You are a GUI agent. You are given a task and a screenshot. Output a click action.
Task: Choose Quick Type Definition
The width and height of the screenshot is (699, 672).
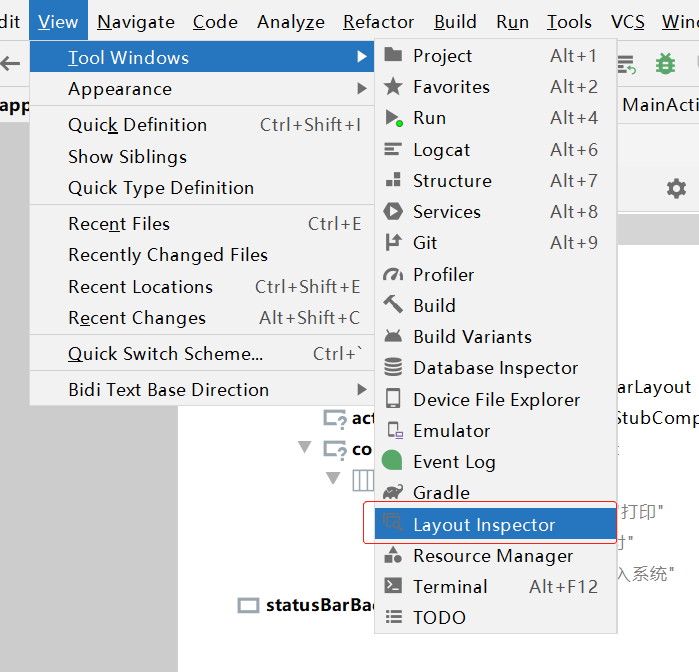coord(202,188)
